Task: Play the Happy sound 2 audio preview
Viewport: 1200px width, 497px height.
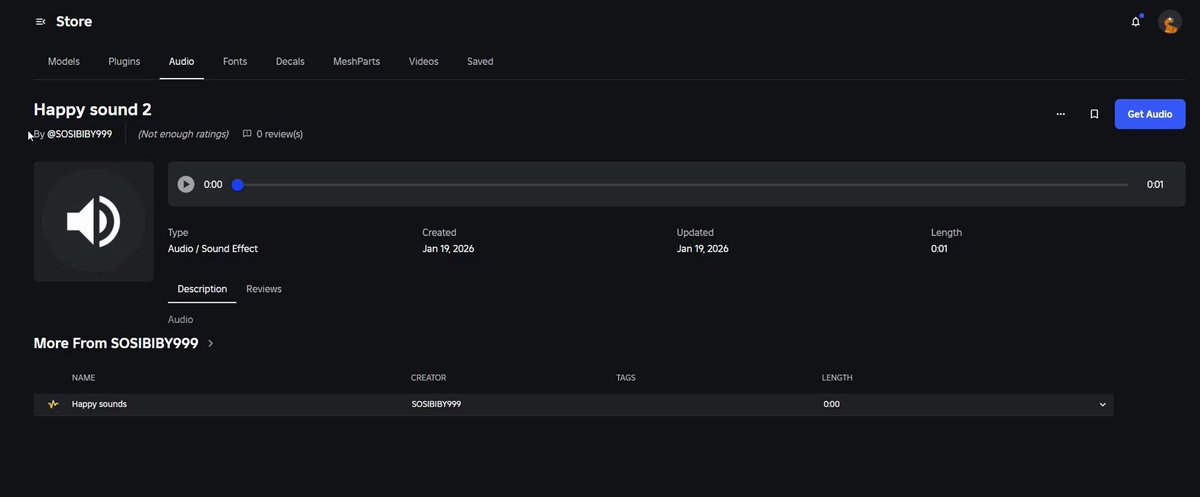Action: point(186,184)
